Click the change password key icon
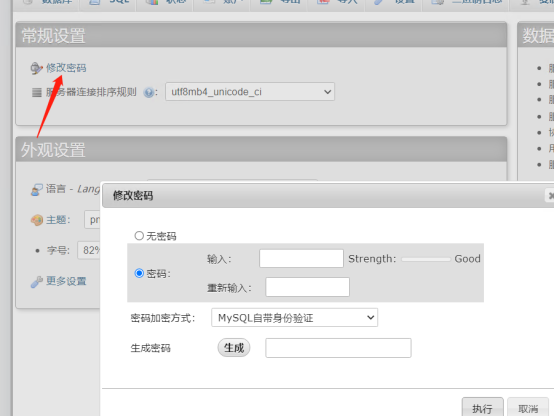Image resolution: width=554 pixels, height=416 pixels. 36,68
